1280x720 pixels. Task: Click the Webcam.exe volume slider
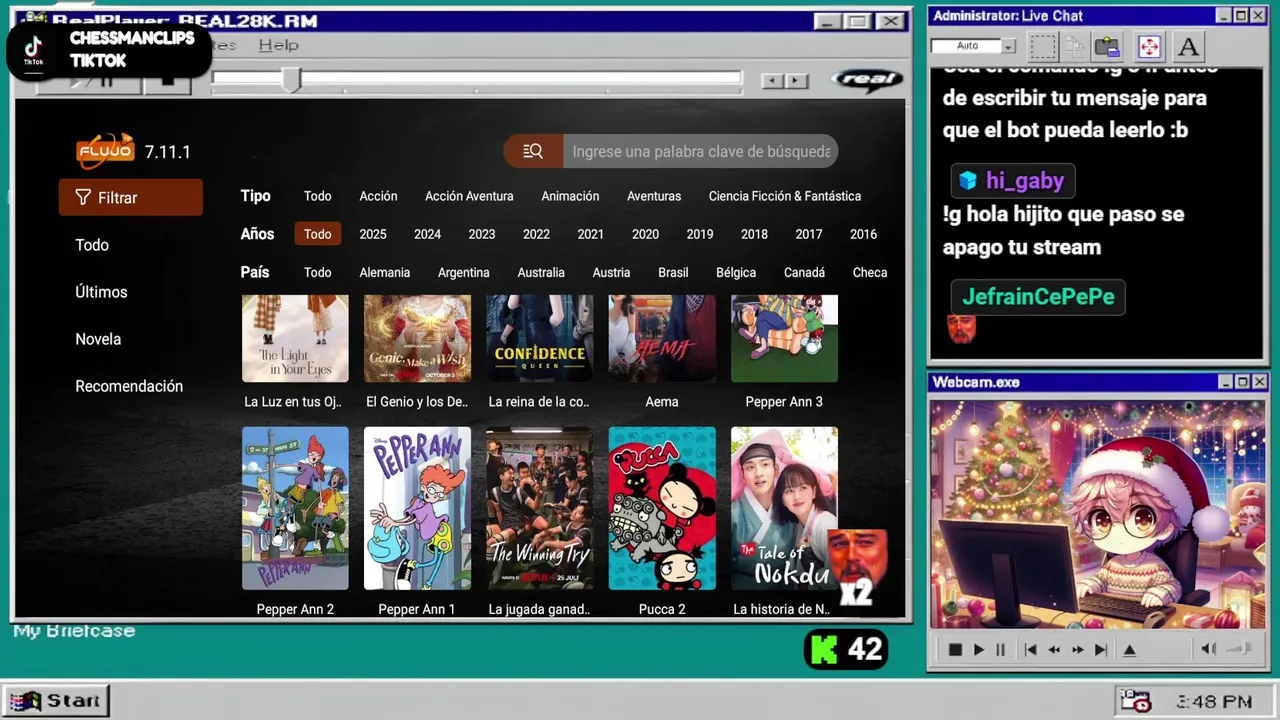(1240, 649)
